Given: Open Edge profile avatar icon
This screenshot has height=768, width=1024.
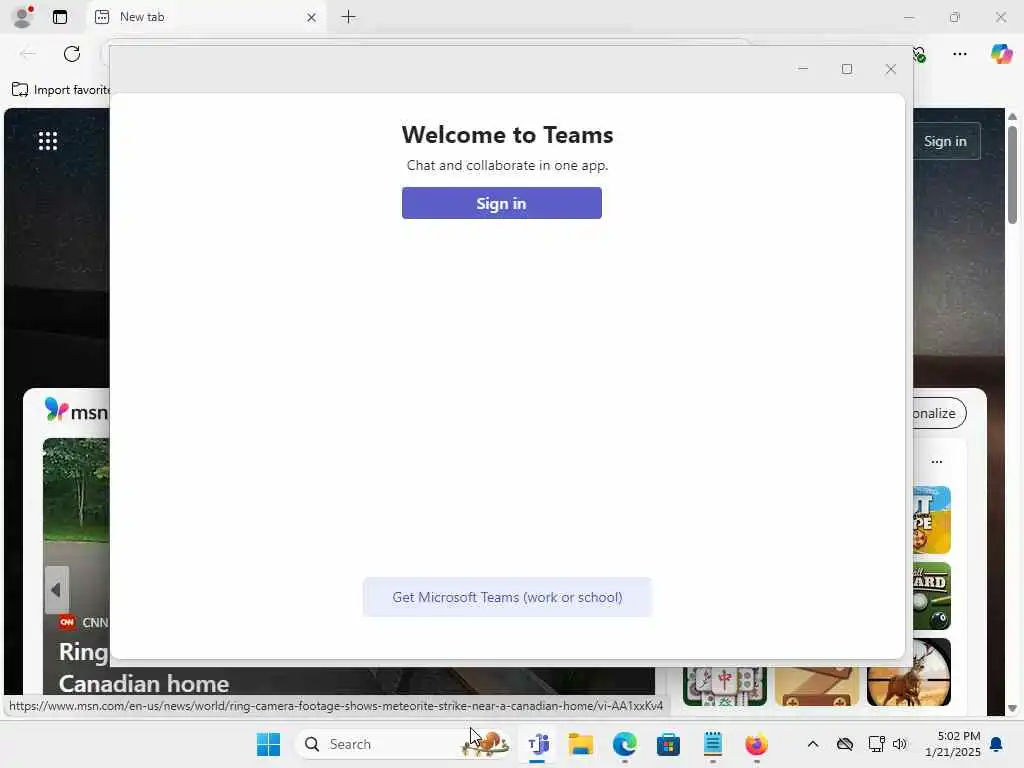Looking at the screenshot, I should (x=23, y=17).
